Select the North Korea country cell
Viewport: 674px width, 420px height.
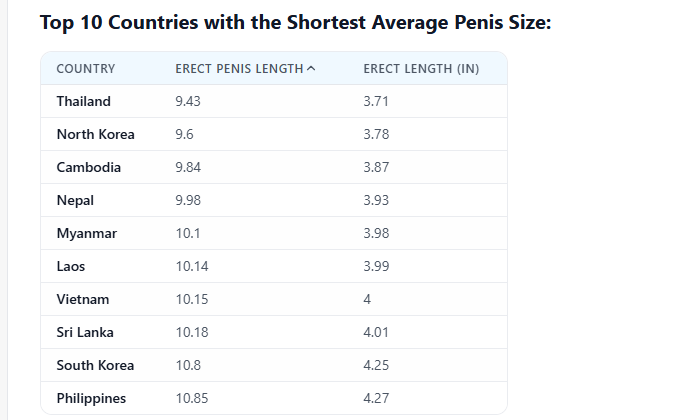coord(96,134)
